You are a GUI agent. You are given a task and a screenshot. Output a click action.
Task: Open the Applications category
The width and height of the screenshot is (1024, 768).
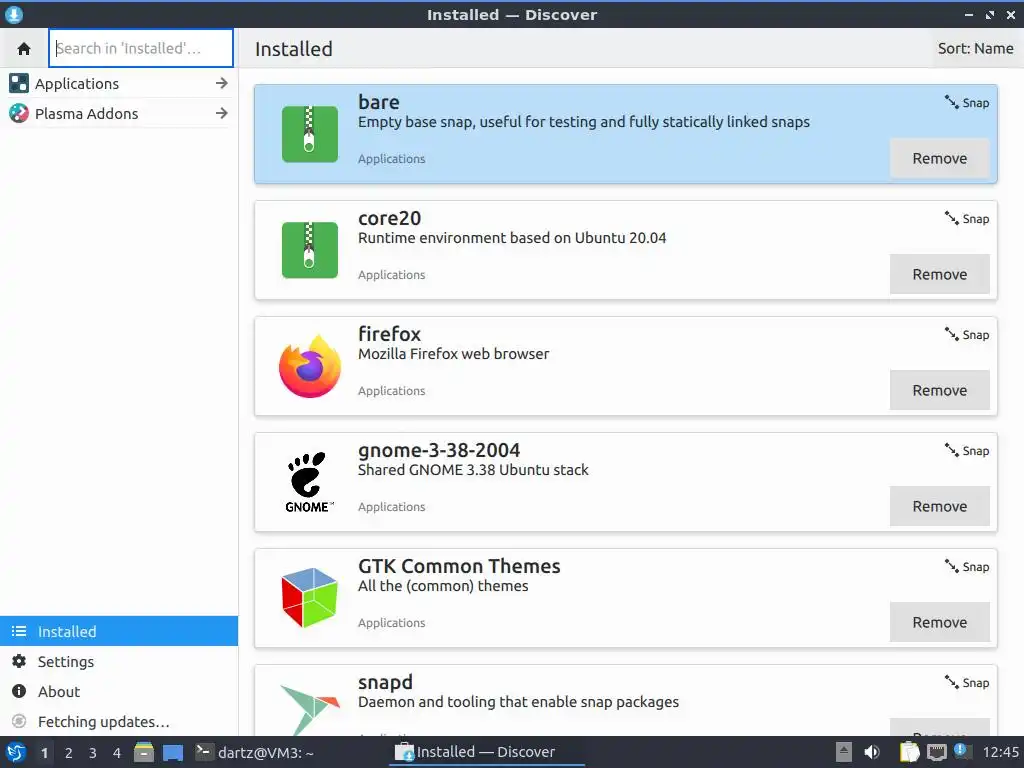pos(119,84)
